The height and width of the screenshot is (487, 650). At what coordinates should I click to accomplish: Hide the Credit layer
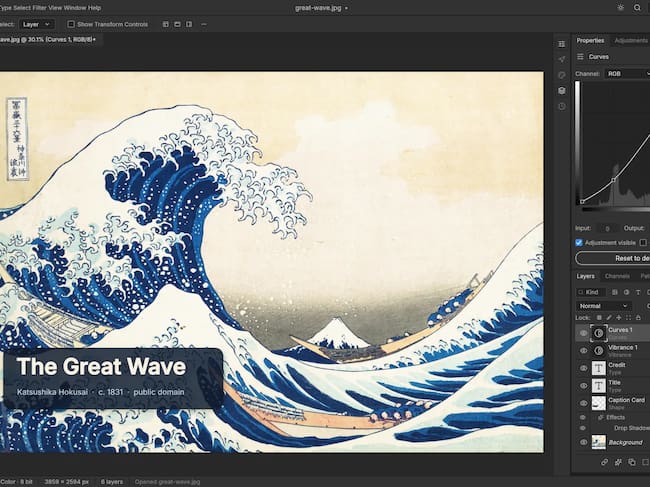(583, 368)
